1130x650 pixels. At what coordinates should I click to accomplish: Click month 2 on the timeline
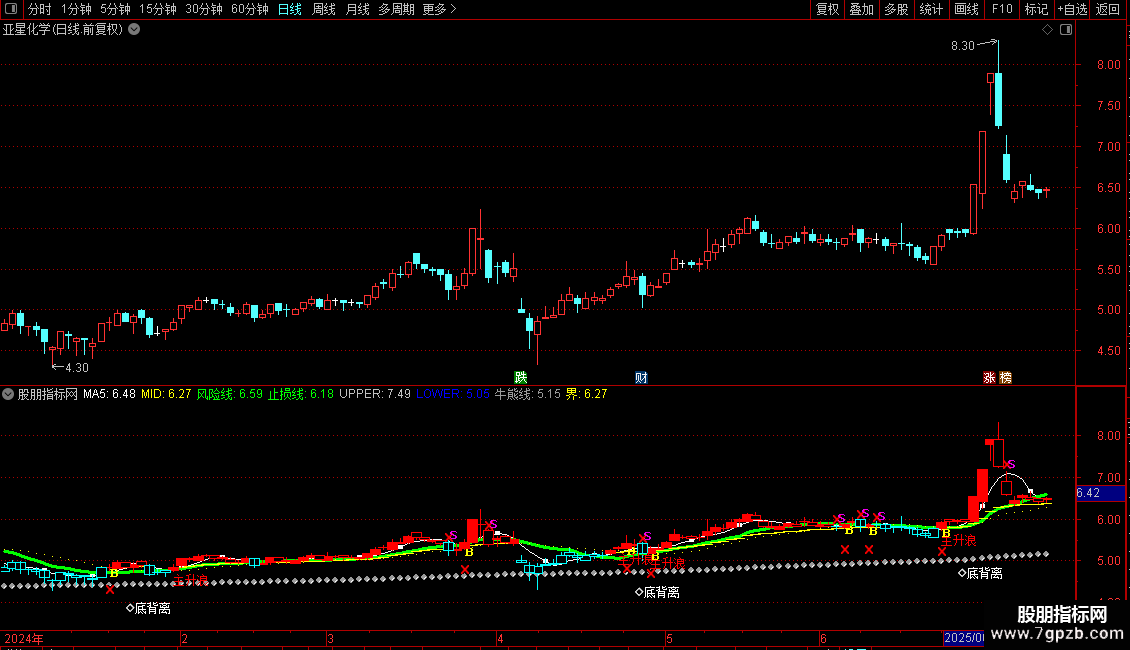click(184, 638)
